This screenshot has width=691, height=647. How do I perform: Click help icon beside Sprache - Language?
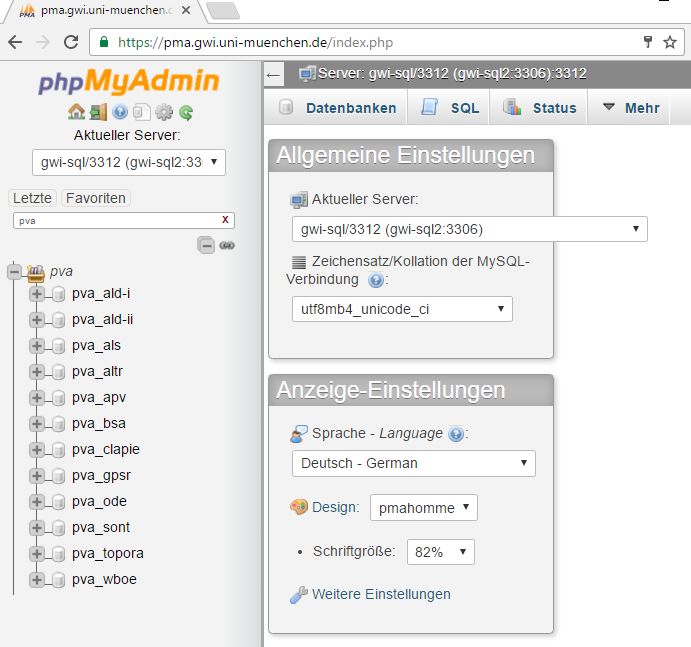[456, 434]
